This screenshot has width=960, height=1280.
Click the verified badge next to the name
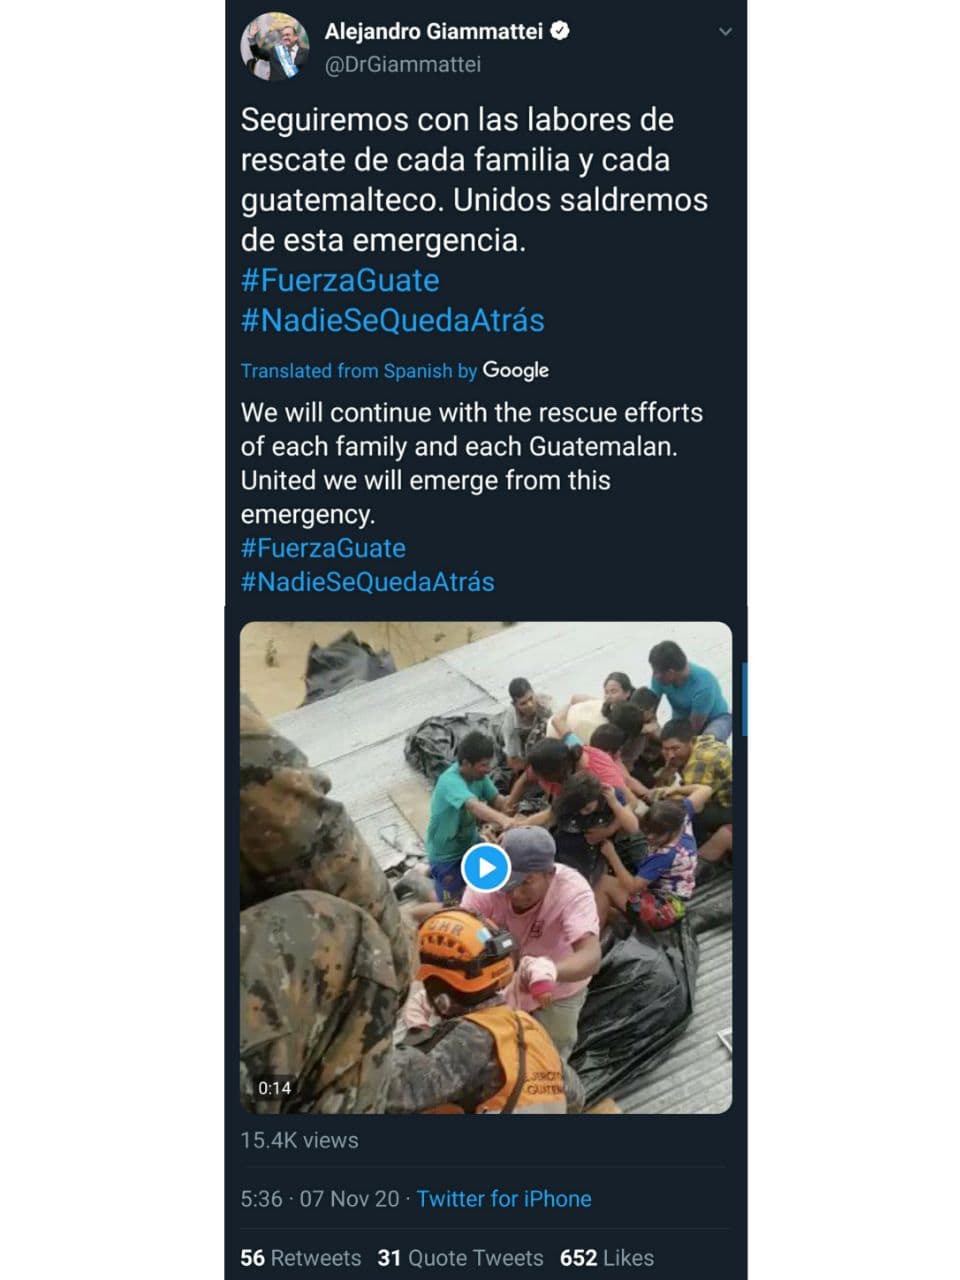point(561,31)
